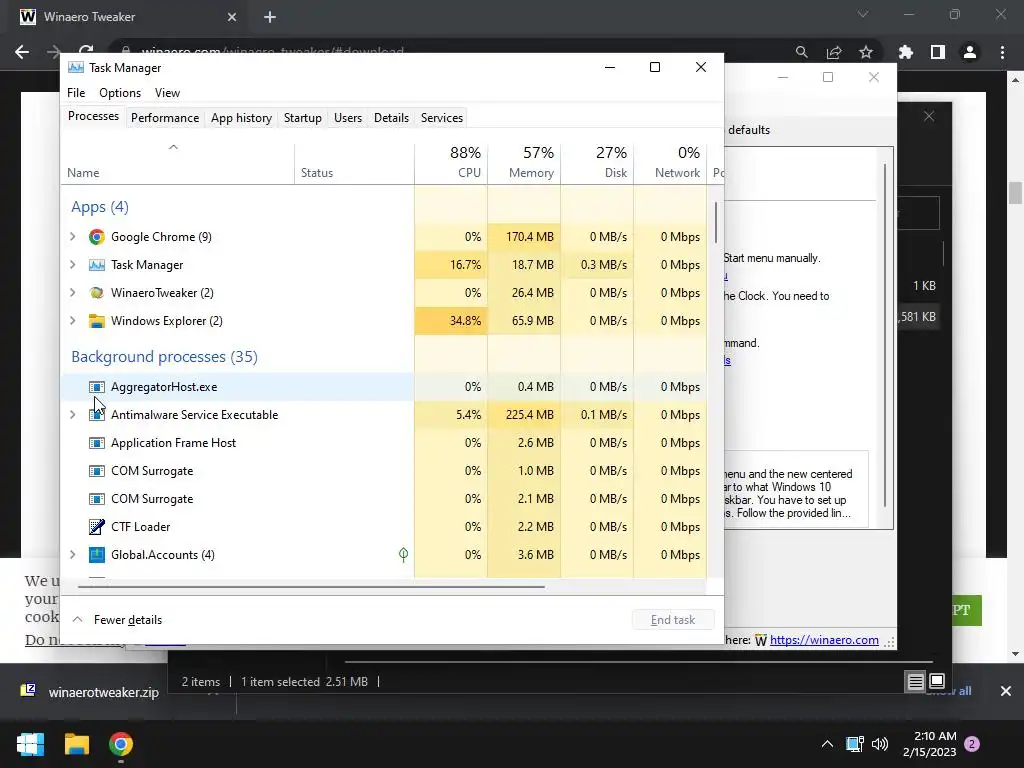Sort by the Name column header
The width and height of the screenshot is (1024, 768).
pyautogui.click(x=178, y=162)
